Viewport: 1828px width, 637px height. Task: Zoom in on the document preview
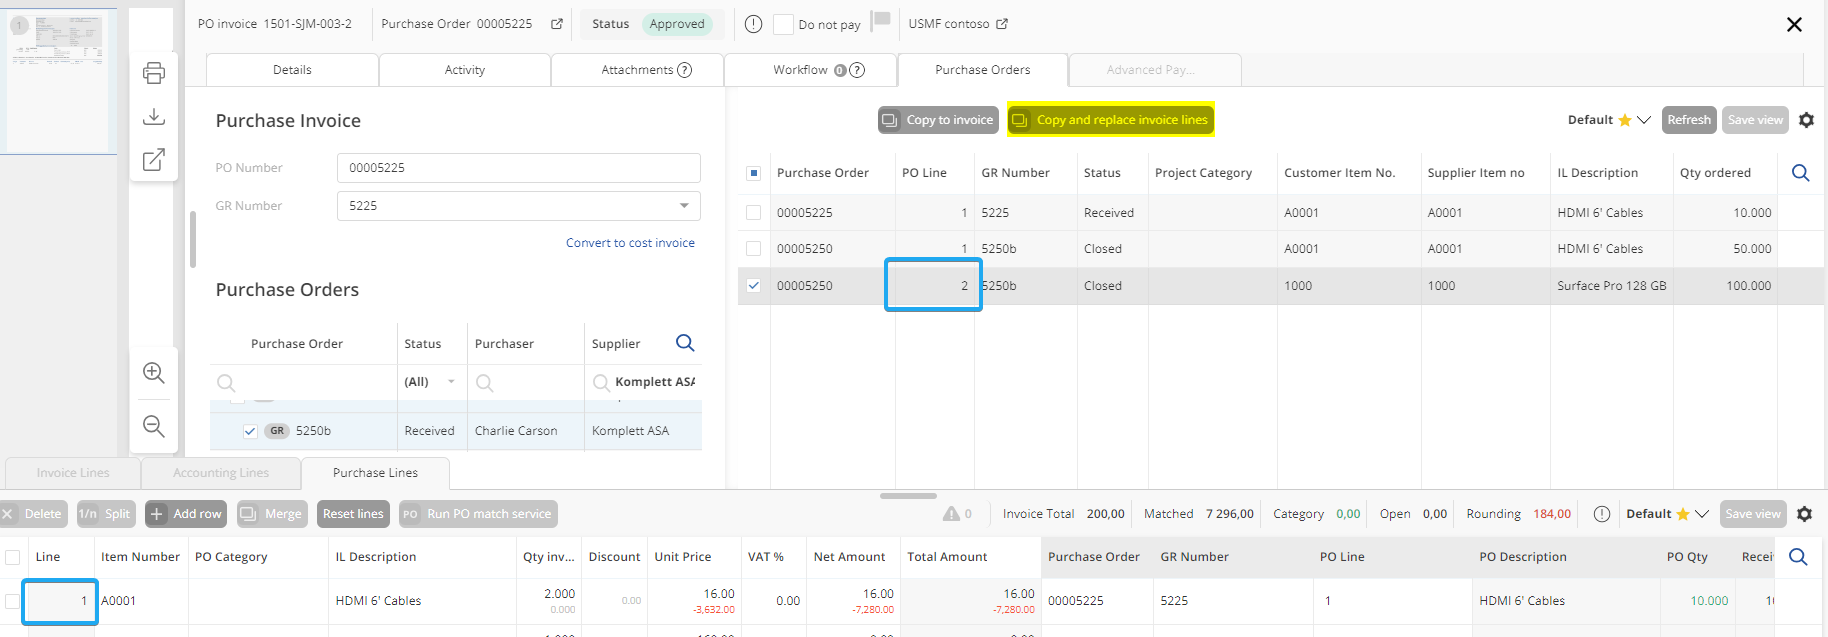click(x=154, y=373)
